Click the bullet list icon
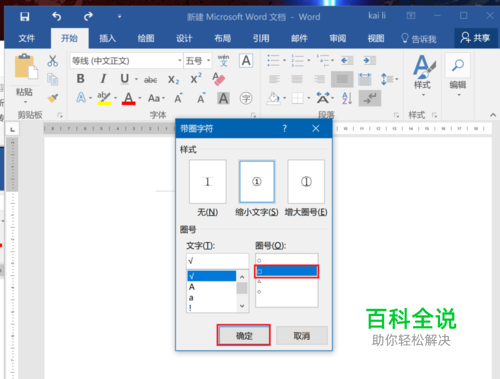 point(273,60)
